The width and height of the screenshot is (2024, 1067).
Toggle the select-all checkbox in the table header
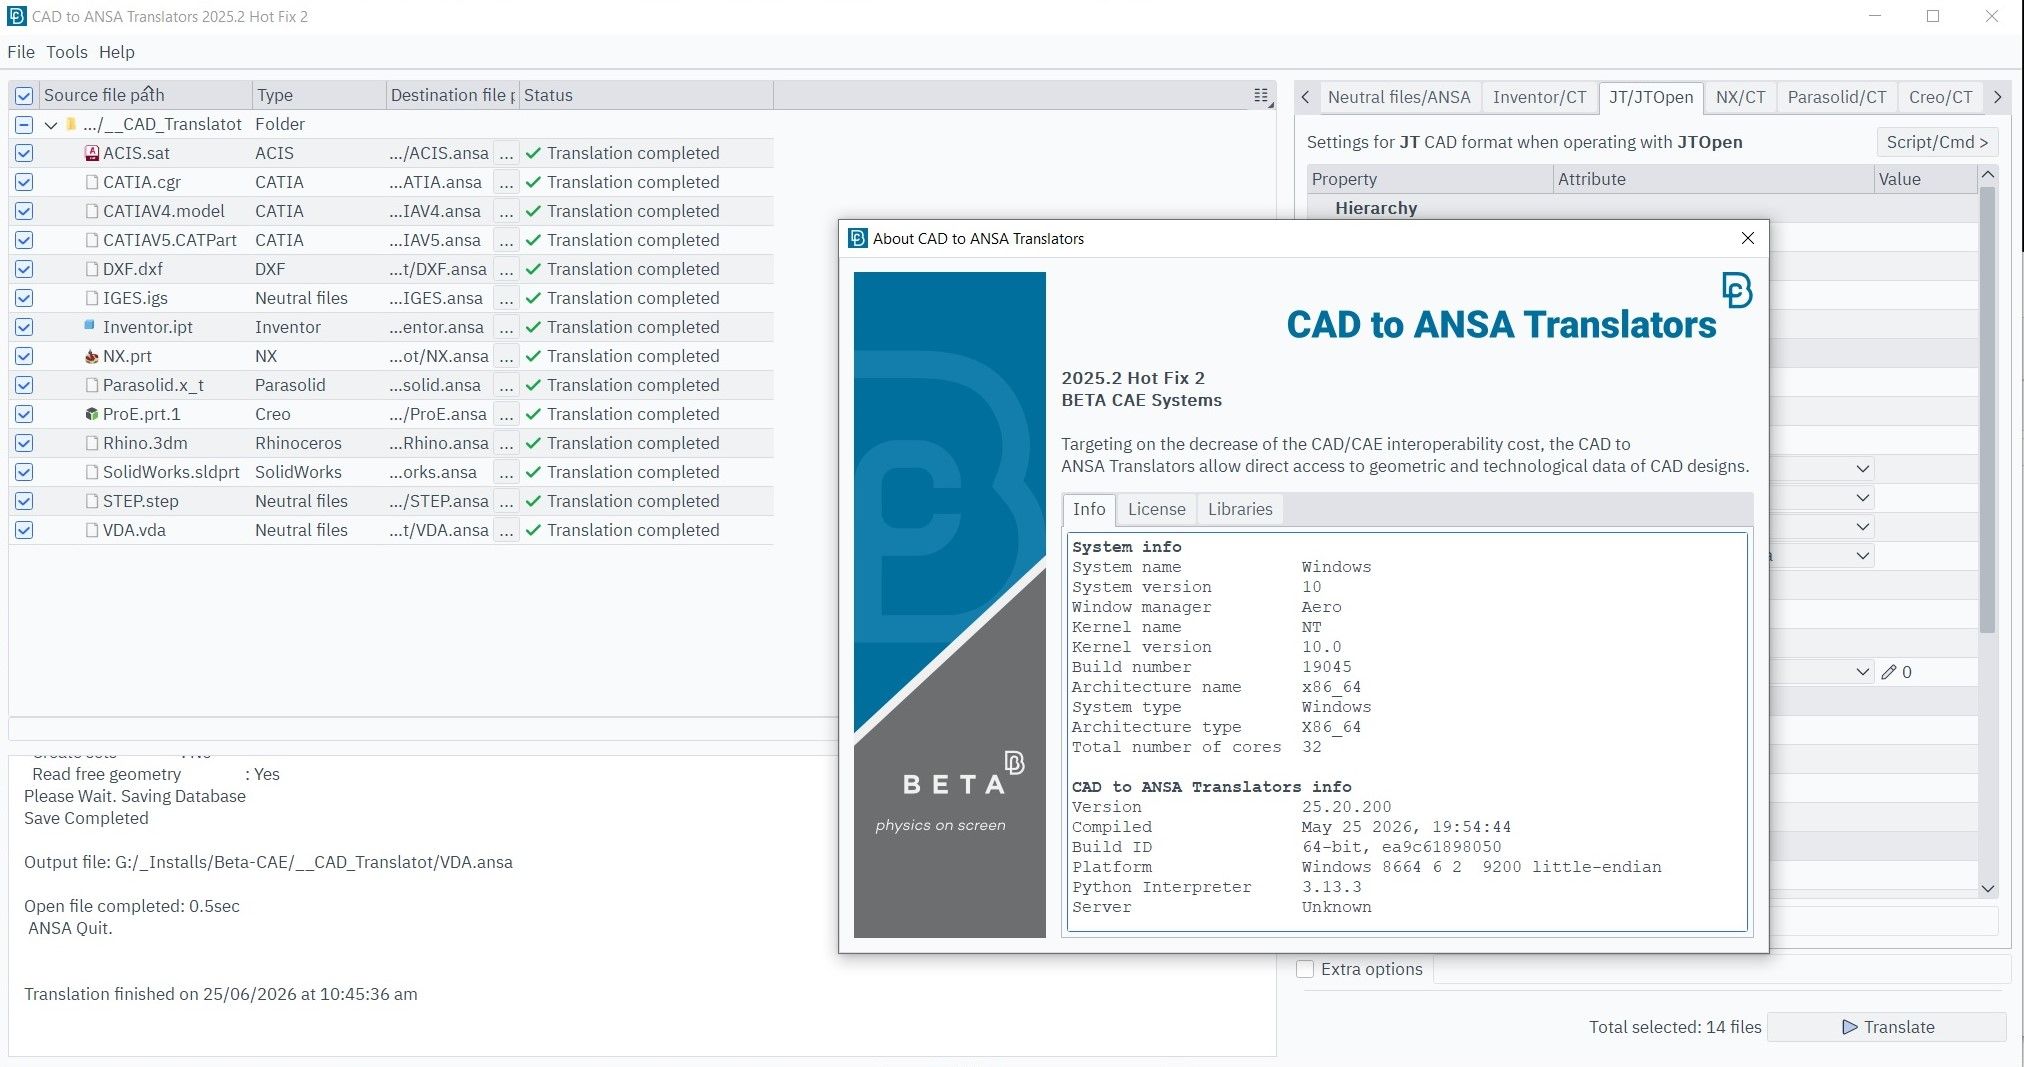pyautogui.click(x=24, y=95)
